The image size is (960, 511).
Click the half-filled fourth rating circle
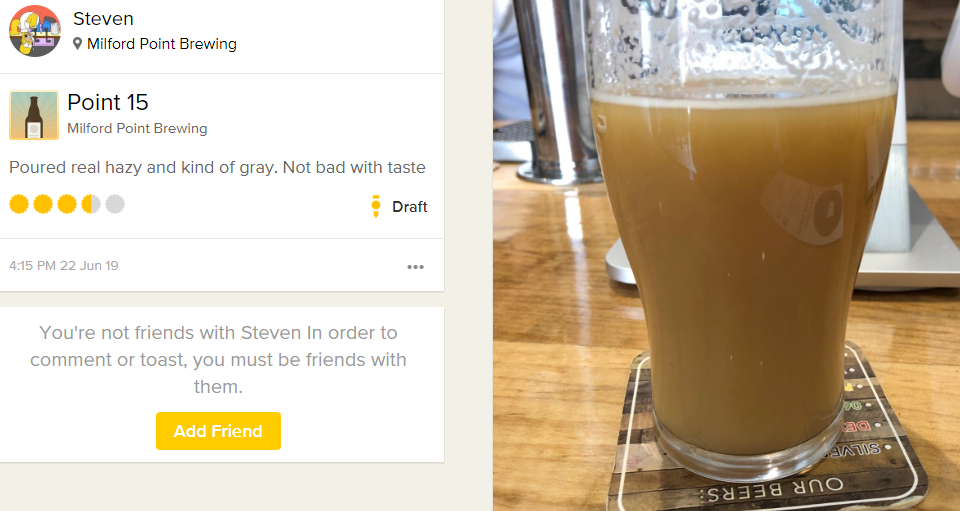pos(91,204)
